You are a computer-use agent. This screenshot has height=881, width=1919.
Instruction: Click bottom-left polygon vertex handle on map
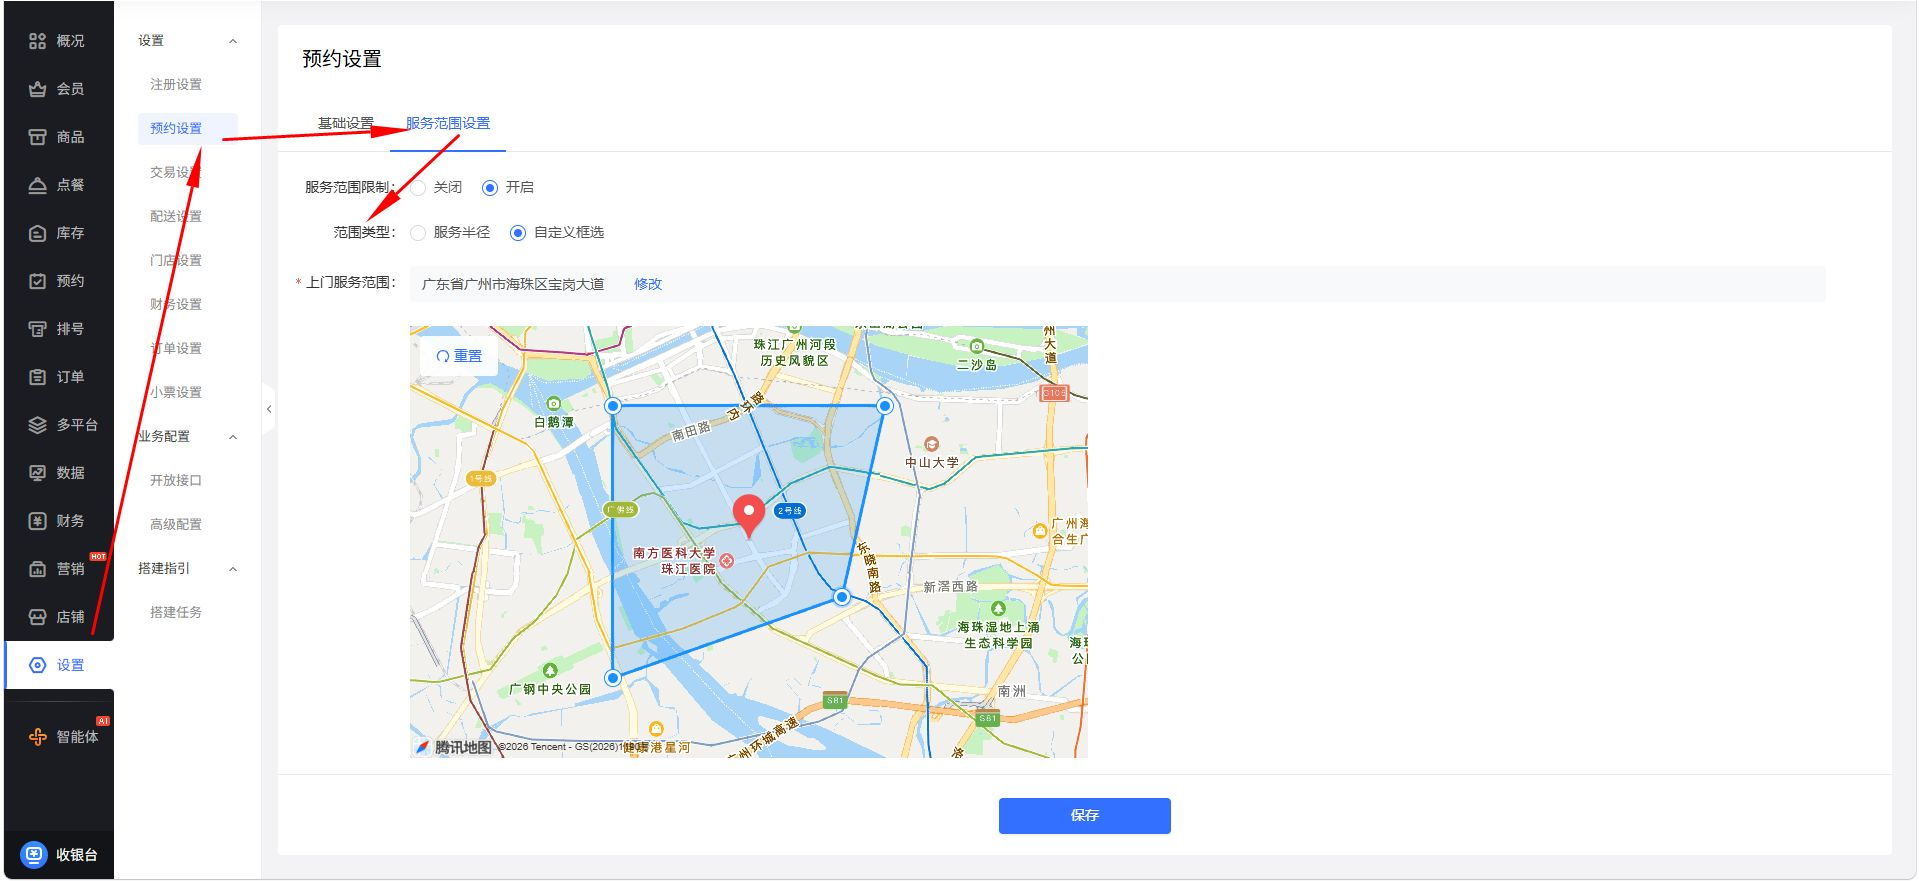click(x=613, y=678)
